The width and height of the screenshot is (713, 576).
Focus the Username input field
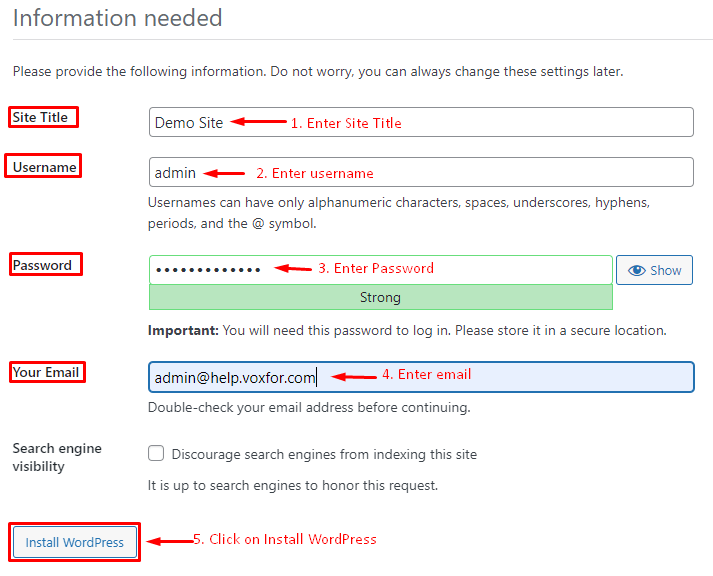pos(421,172)
